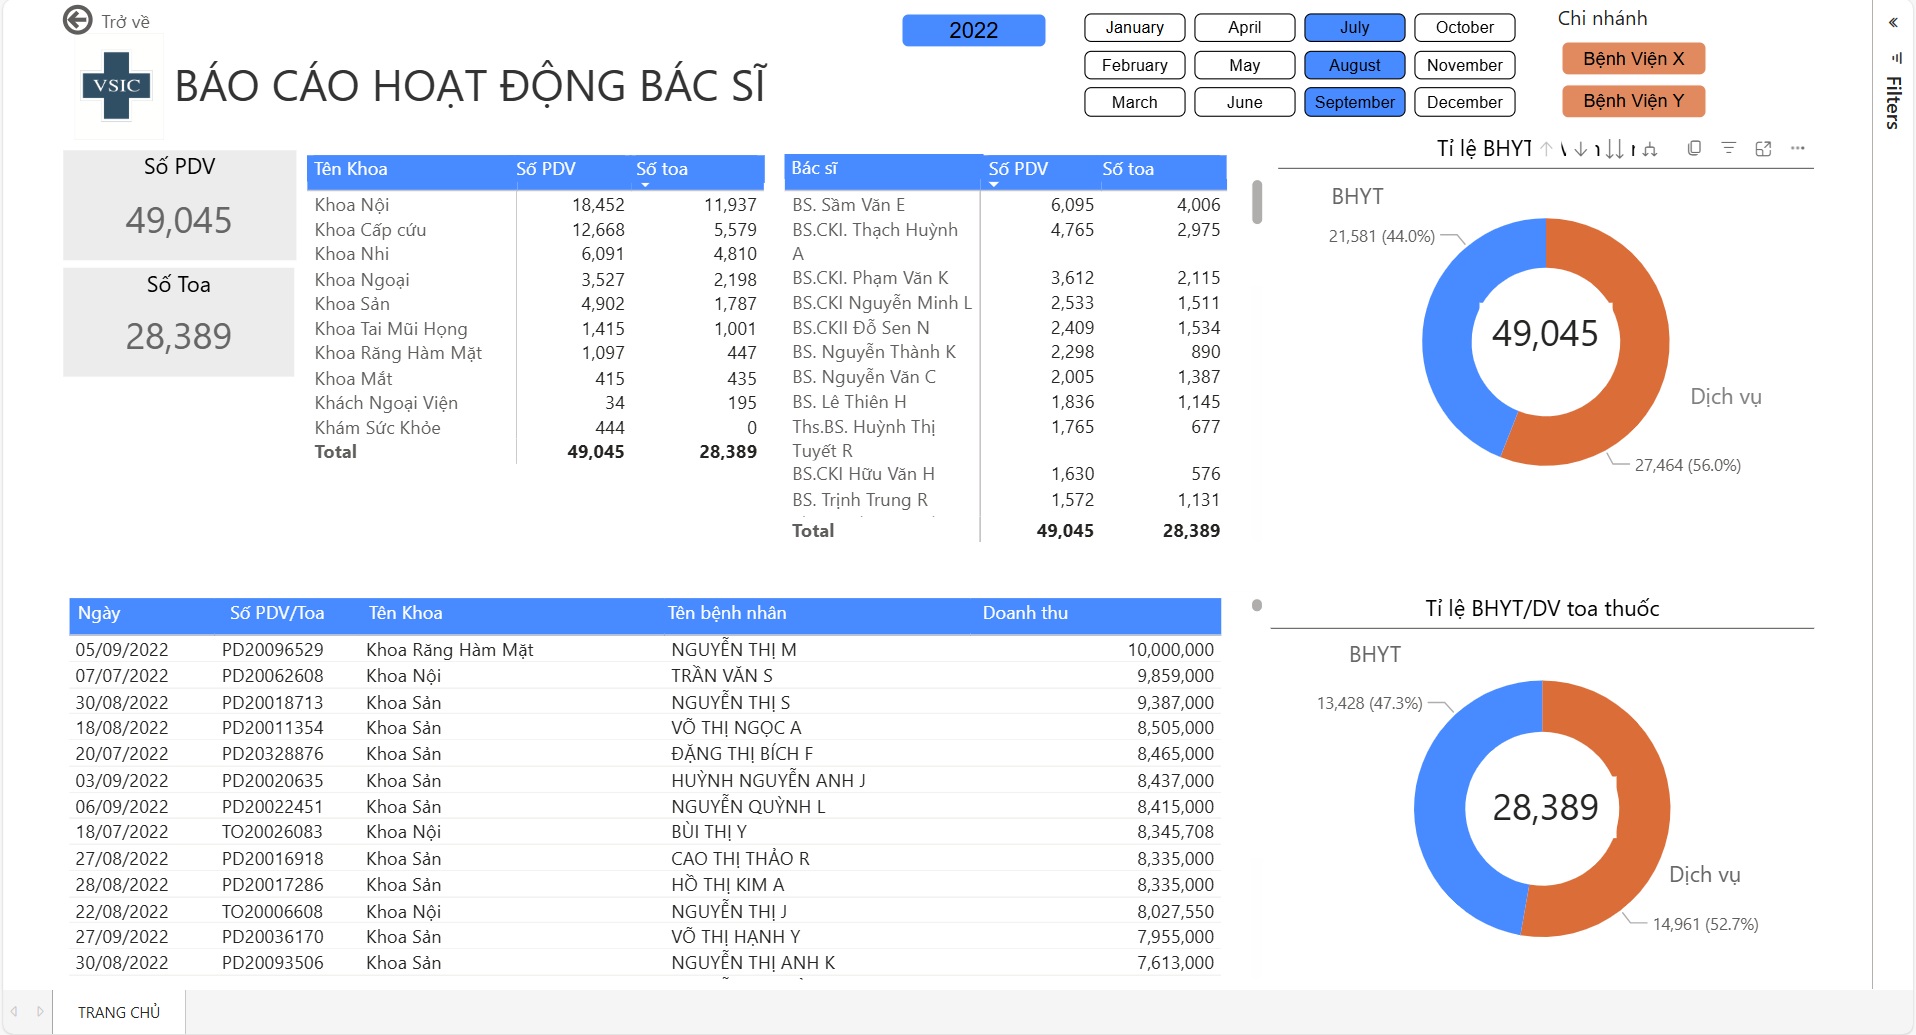This screenshot has height=1035, width=1916.
Task: Open the TRANG CHỦ page tab
Action: coord(119,1012)
